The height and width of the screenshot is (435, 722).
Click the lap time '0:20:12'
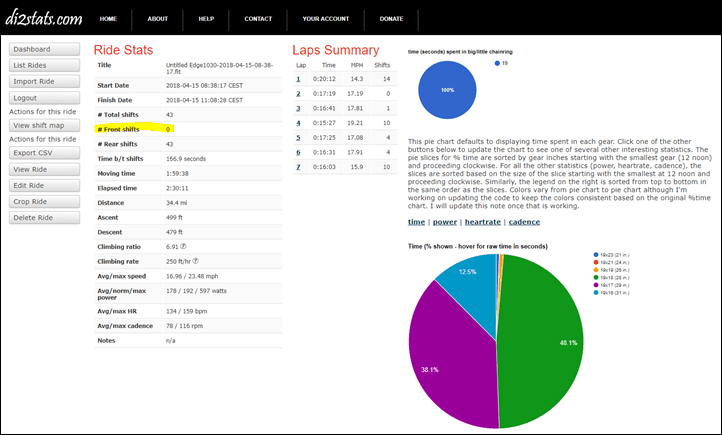pyautogui.click(x=324, y=79)
